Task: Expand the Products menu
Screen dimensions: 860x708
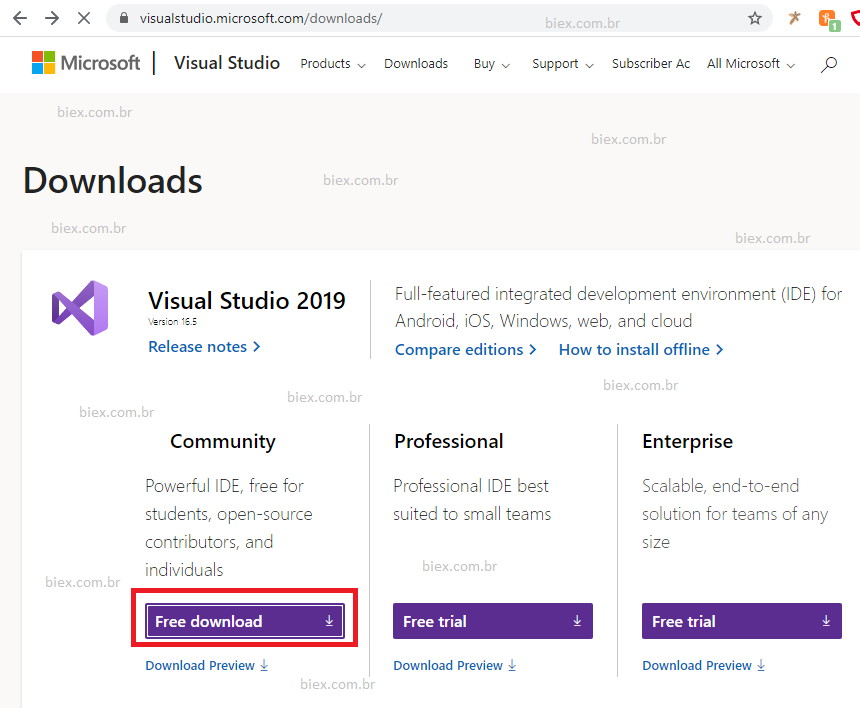Action: pos(333,64)
